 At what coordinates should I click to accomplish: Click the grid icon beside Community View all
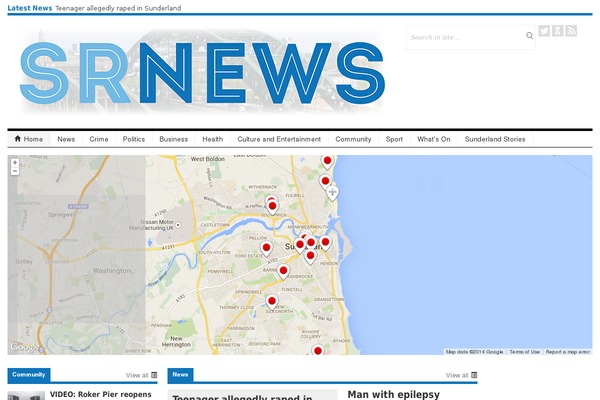click(x=154, y=375)
